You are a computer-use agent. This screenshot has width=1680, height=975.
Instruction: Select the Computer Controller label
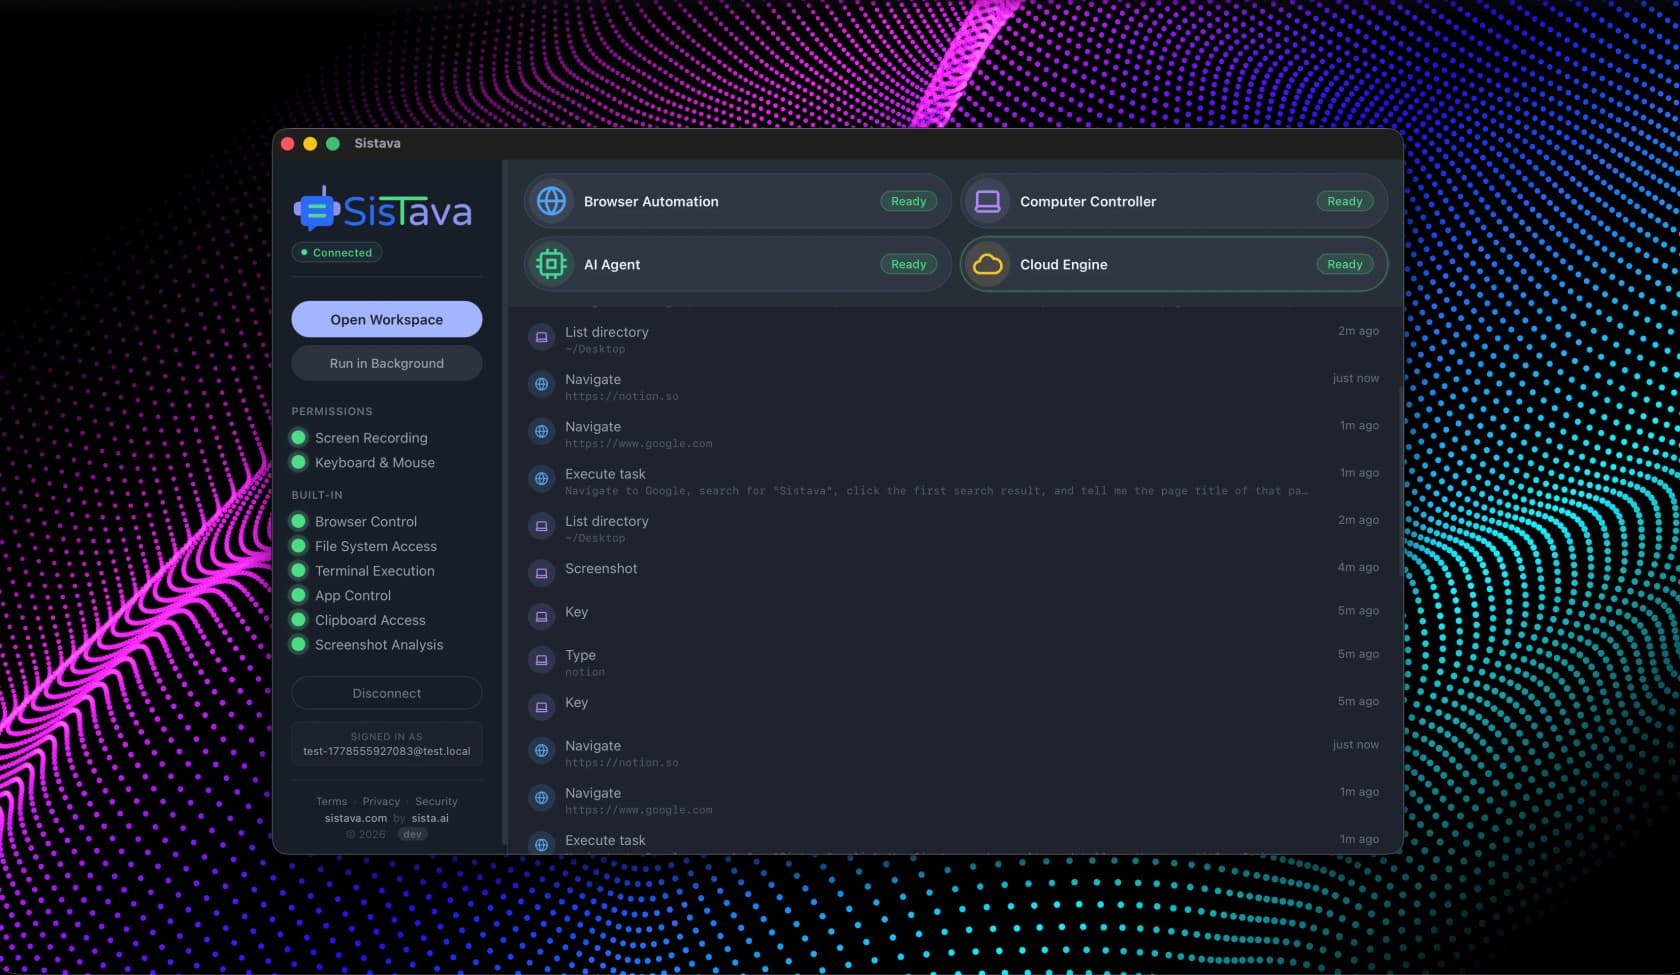[1088, 201]
